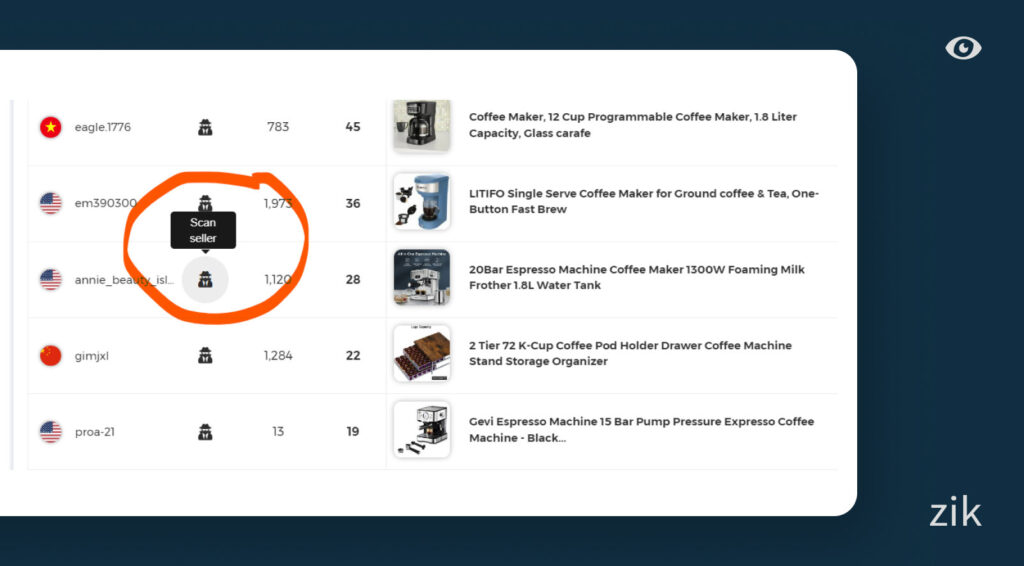Click the zik logo
Image resolution: width=1024 pixels, height=566 pixels.
click(x=955, y=513)
